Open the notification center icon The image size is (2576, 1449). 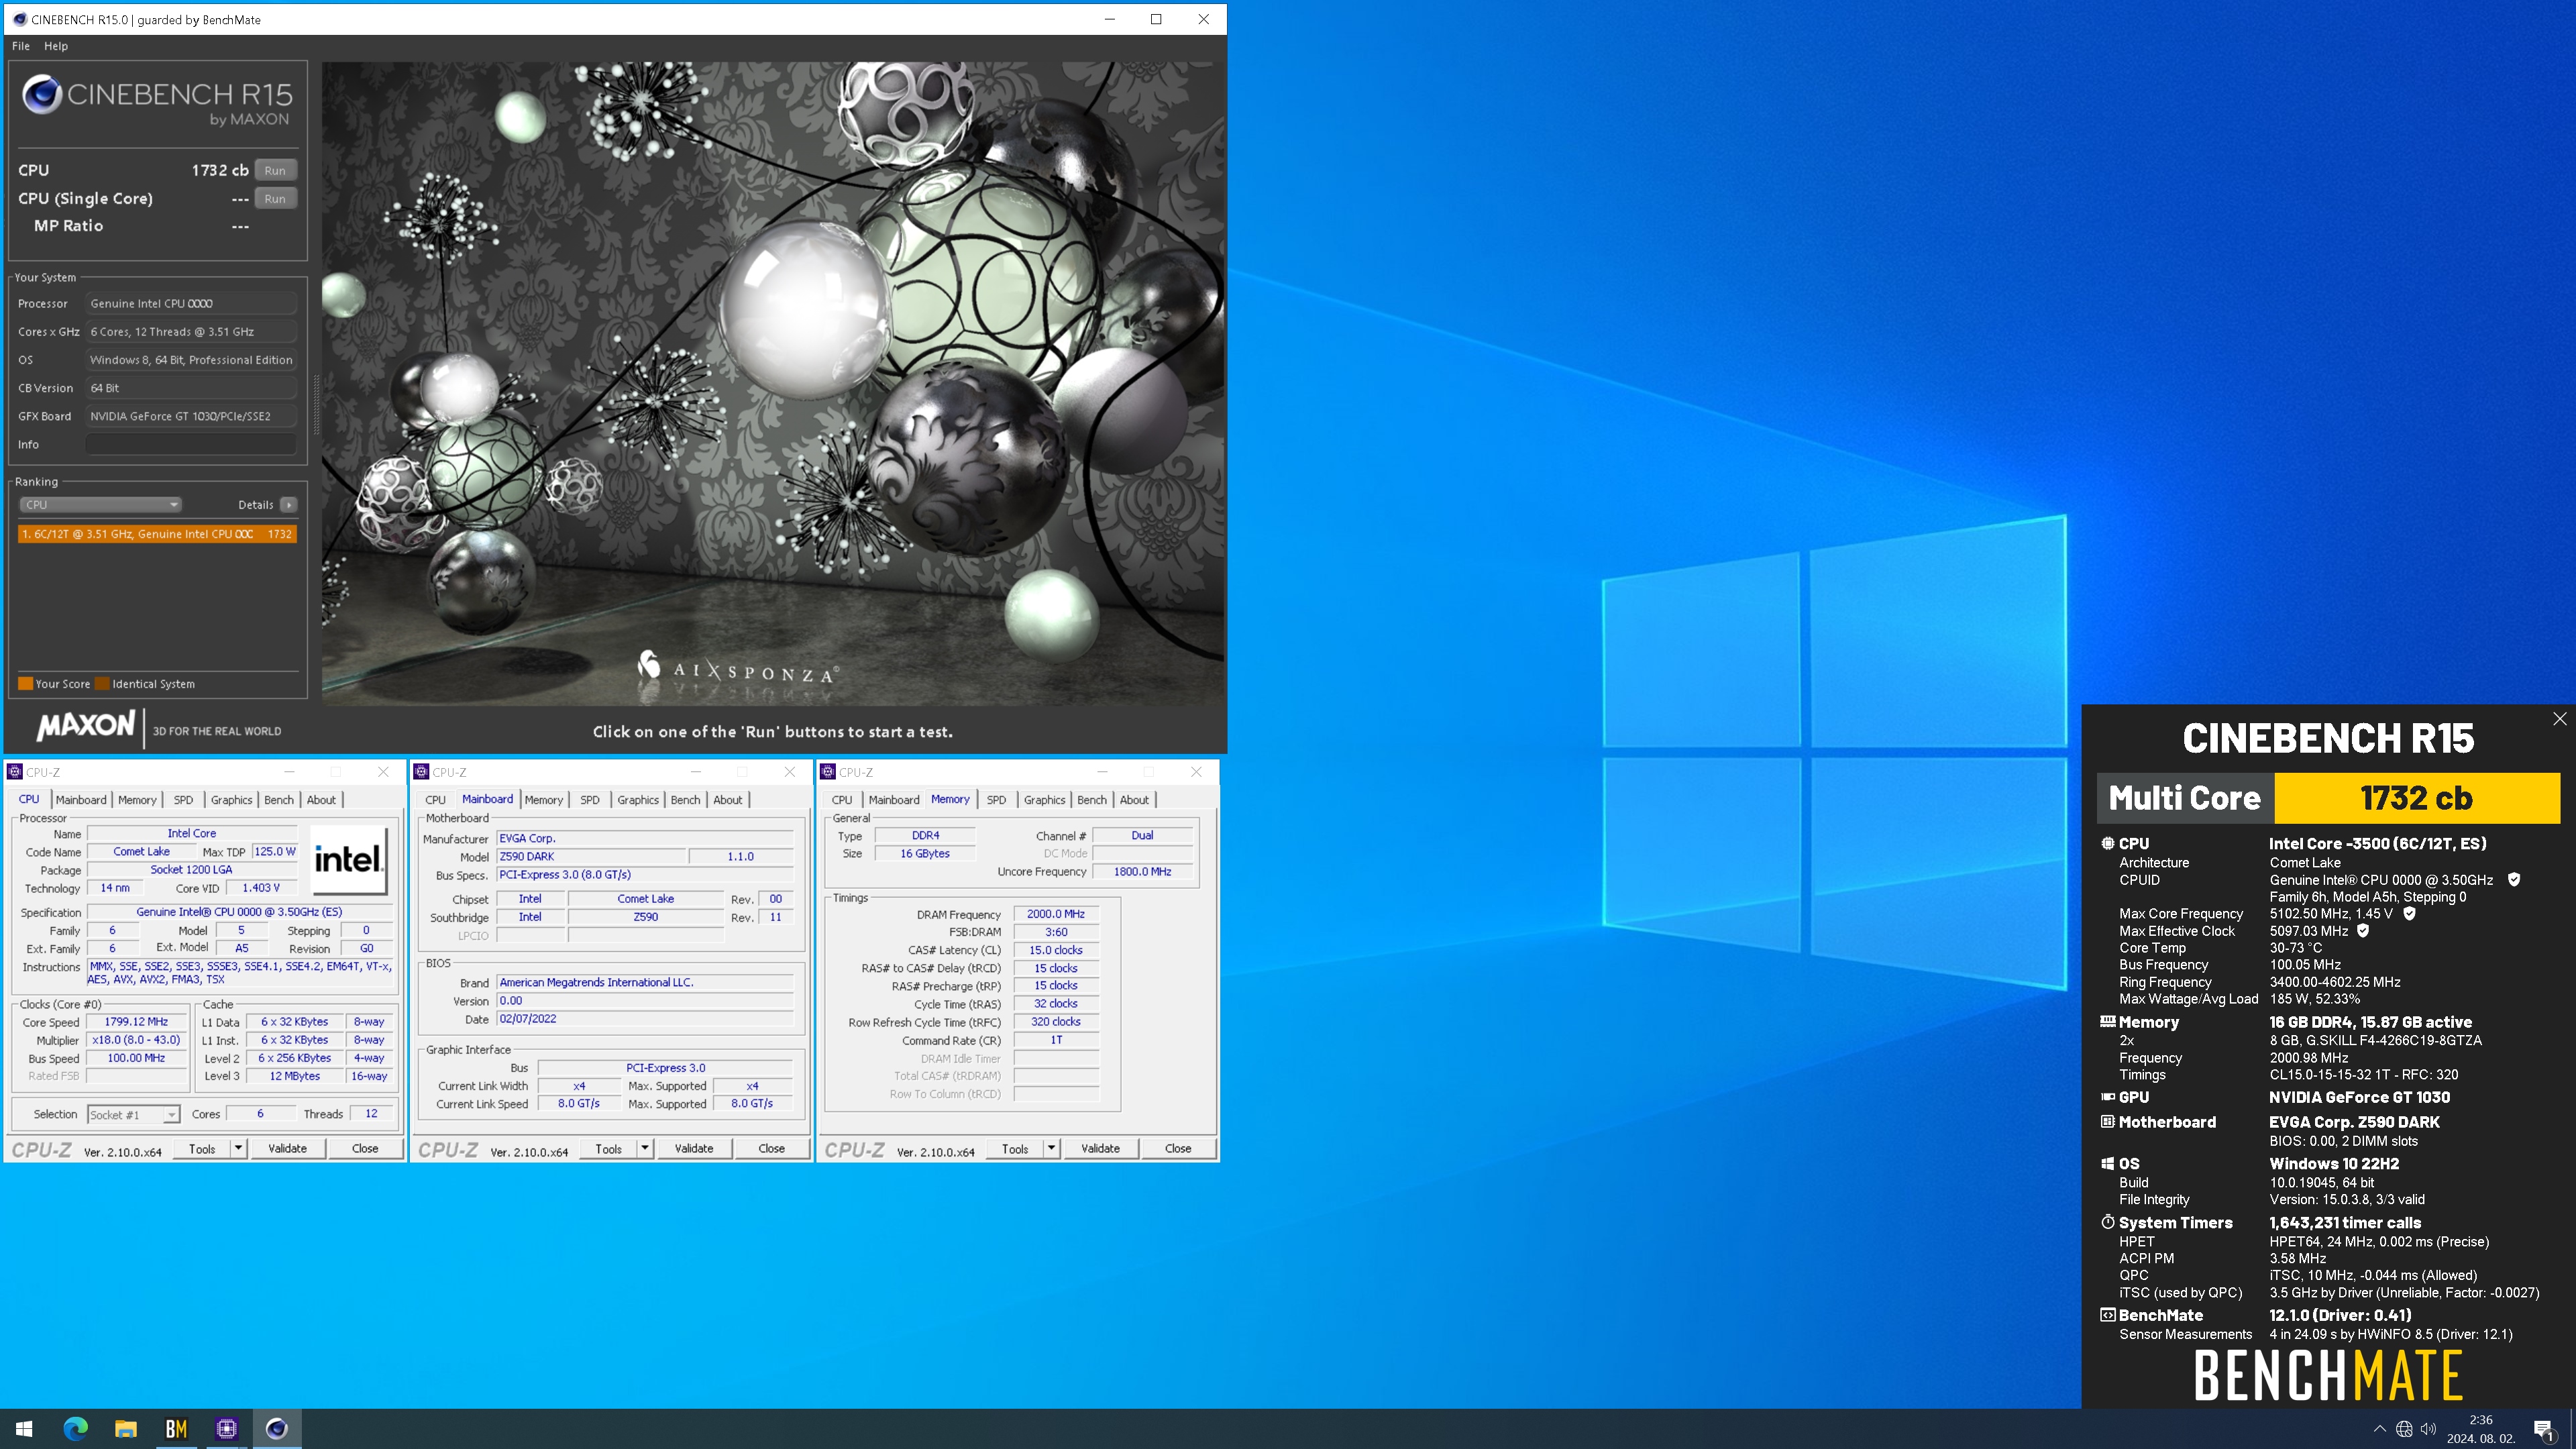click(x=2544, y=1429)
